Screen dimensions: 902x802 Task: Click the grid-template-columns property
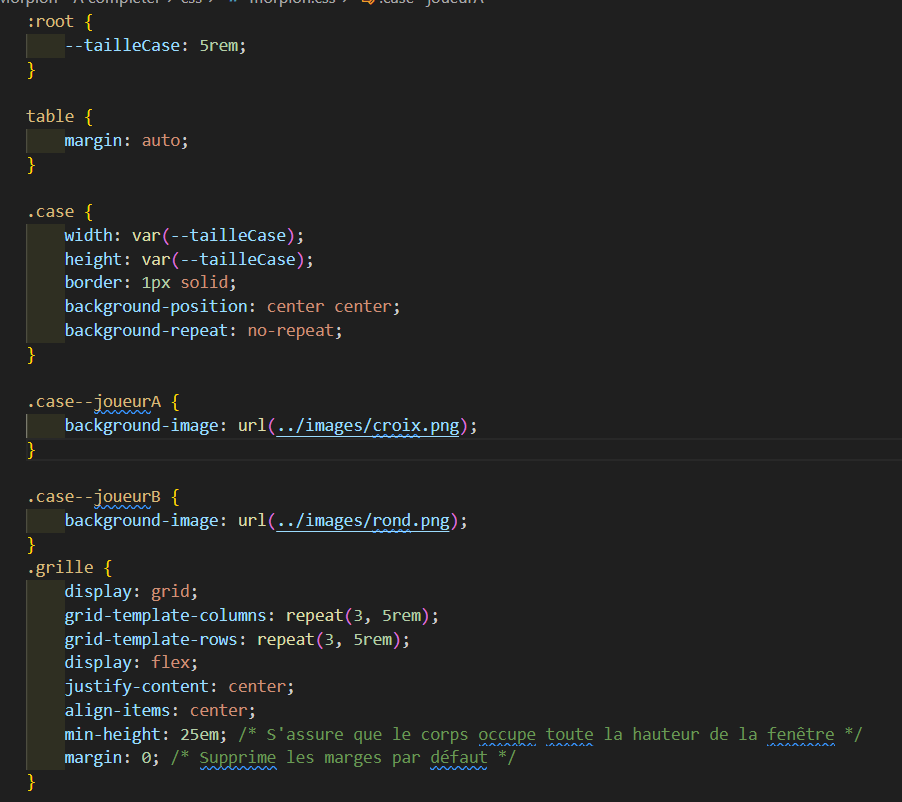point(170,615)
